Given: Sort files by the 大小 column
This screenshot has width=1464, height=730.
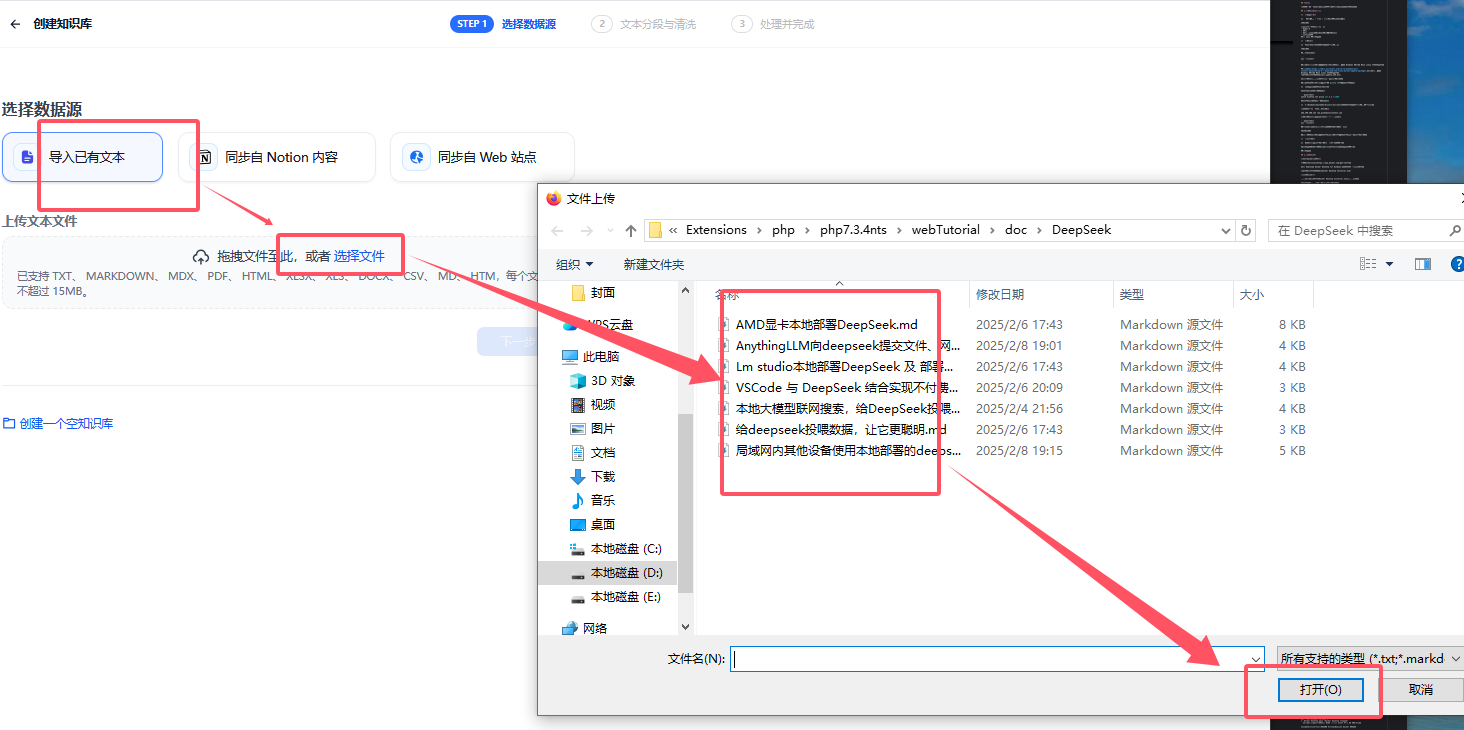Looking at the screenshot, I should (1273, 294).
